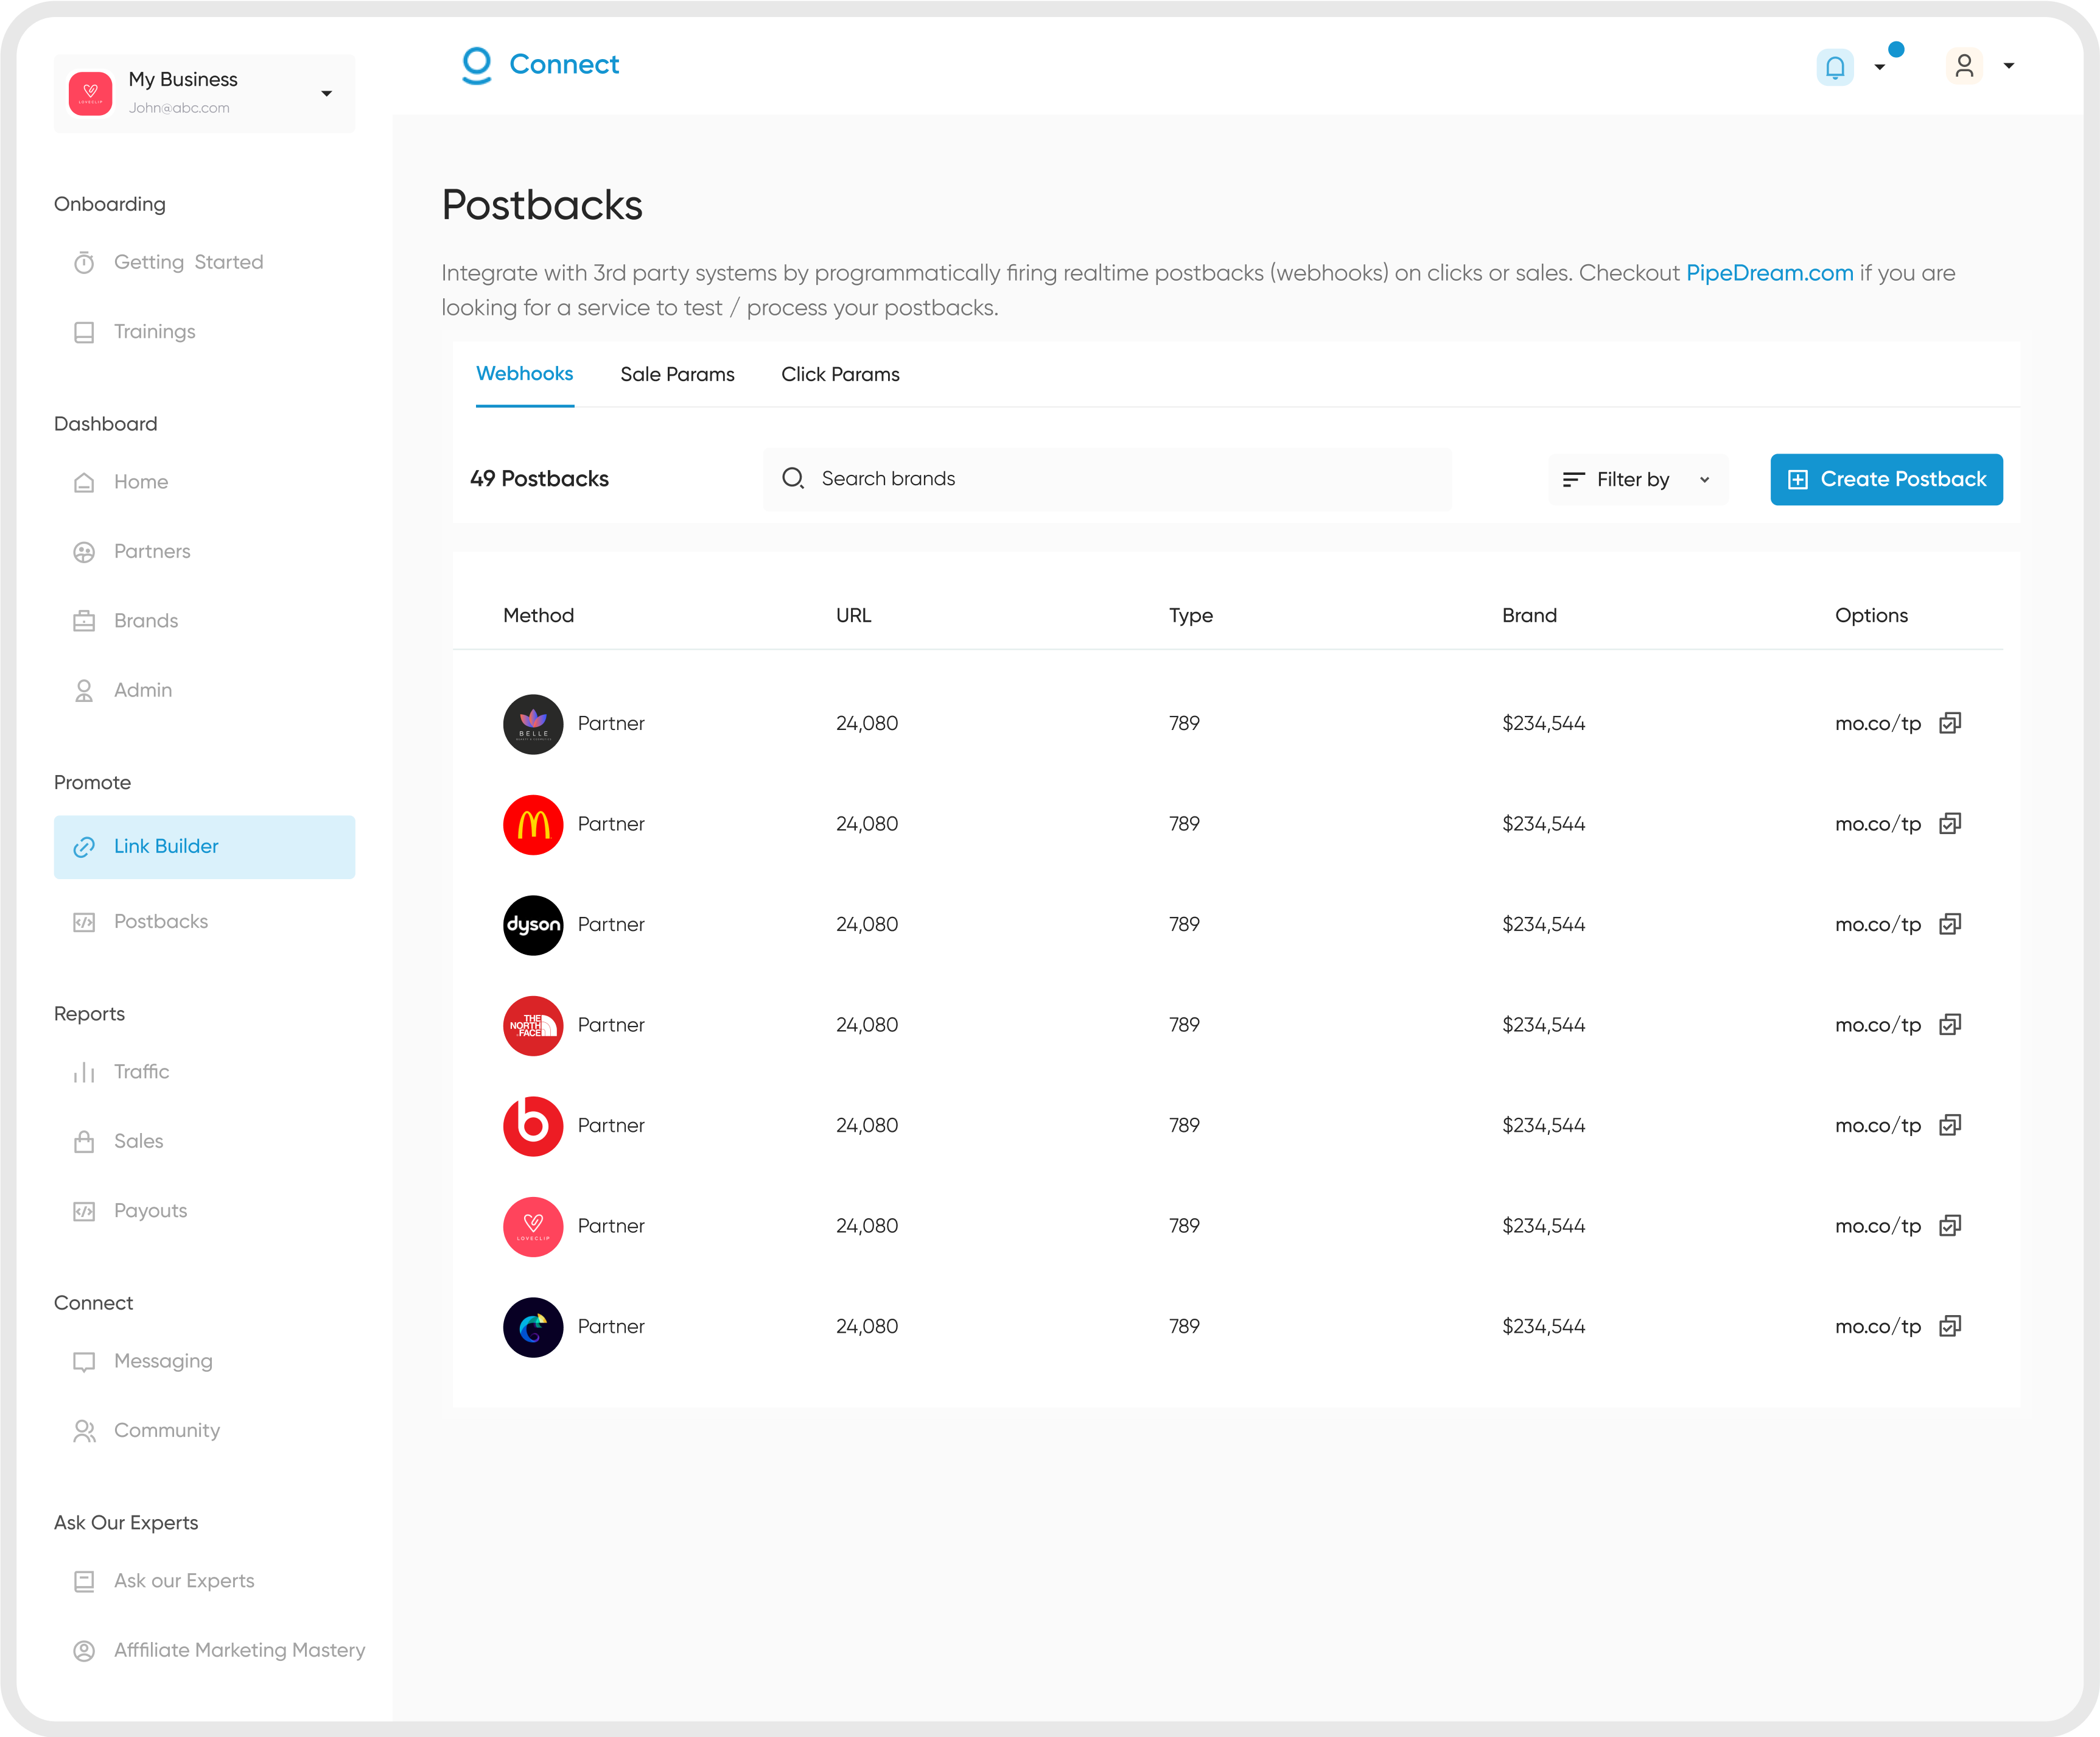Expand the user profile dropdown arrow
The image size is (2100, 1737).
tap(2008, 66)
